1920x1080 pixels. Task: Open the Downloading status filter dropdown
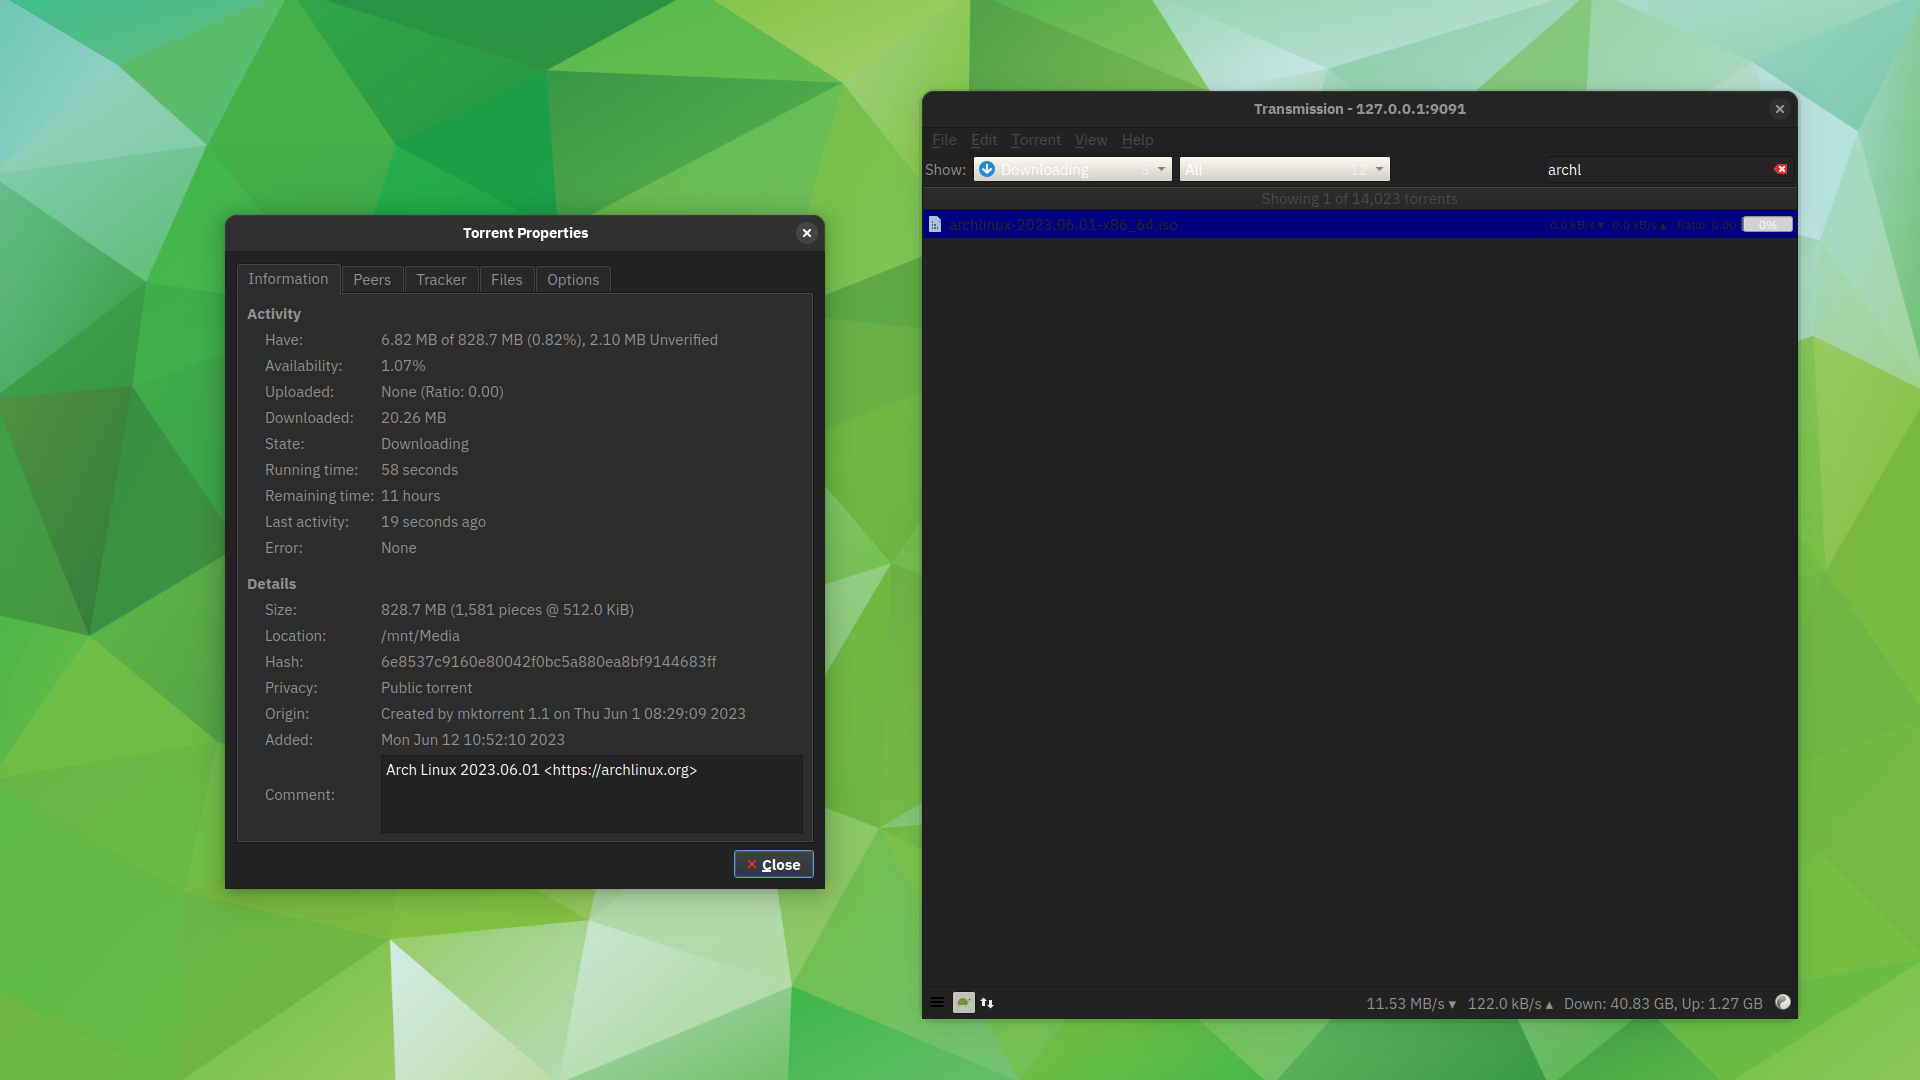[x=1160, y=169]
